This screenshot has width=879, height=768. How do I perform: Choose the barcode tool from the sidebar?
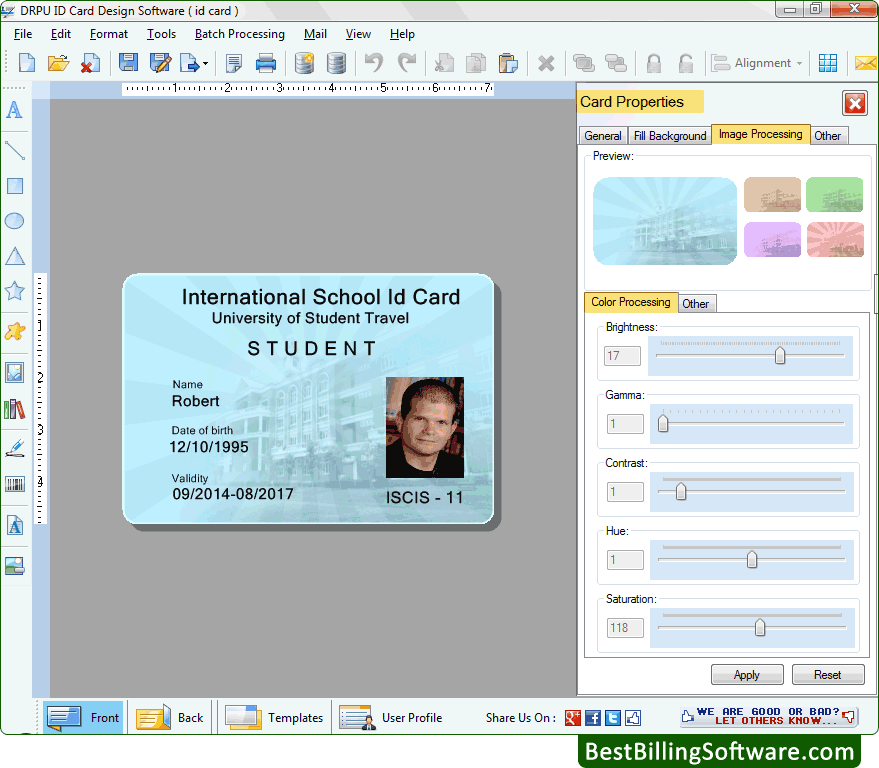click(x=14, y=484)
